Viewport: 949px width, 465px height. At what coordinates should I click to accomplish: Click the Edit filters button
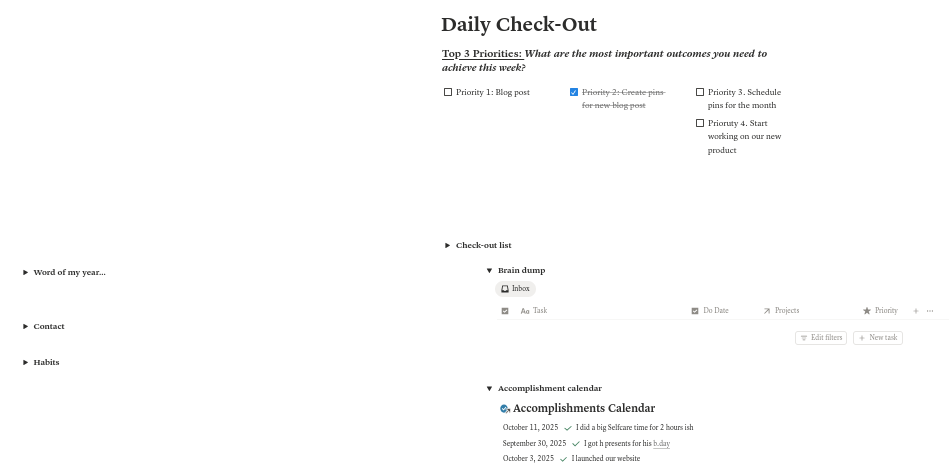tap(821, 338)
